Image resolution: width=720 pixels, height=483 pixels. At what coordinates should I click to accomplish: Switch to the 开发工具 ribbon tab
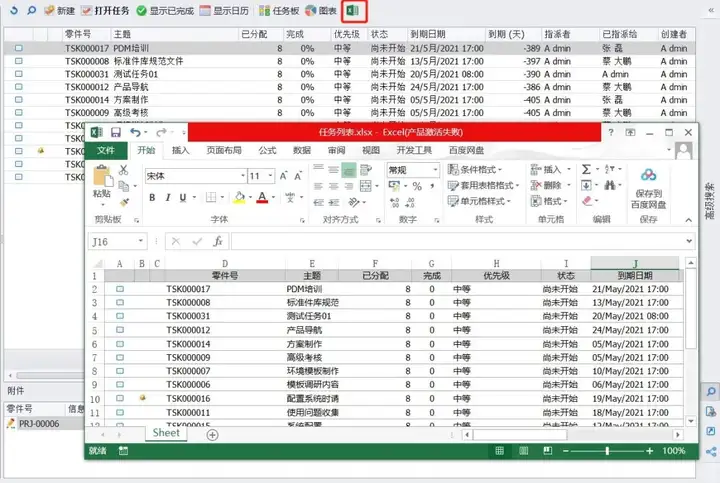tap(414, 150)
